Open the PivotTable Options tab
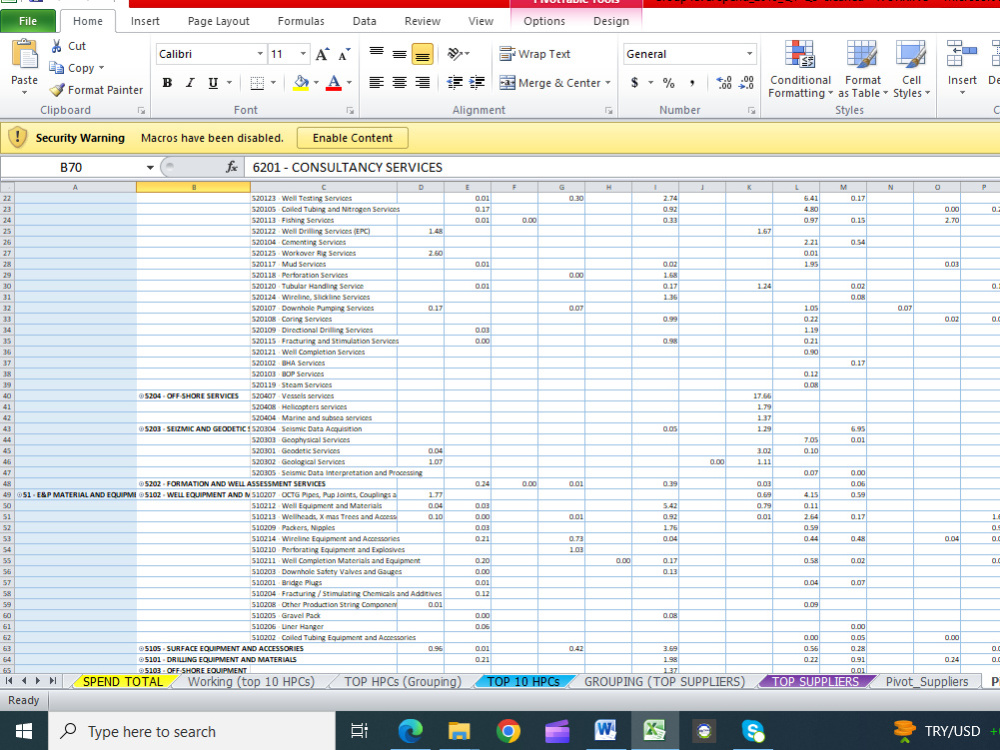 [544, 21]
